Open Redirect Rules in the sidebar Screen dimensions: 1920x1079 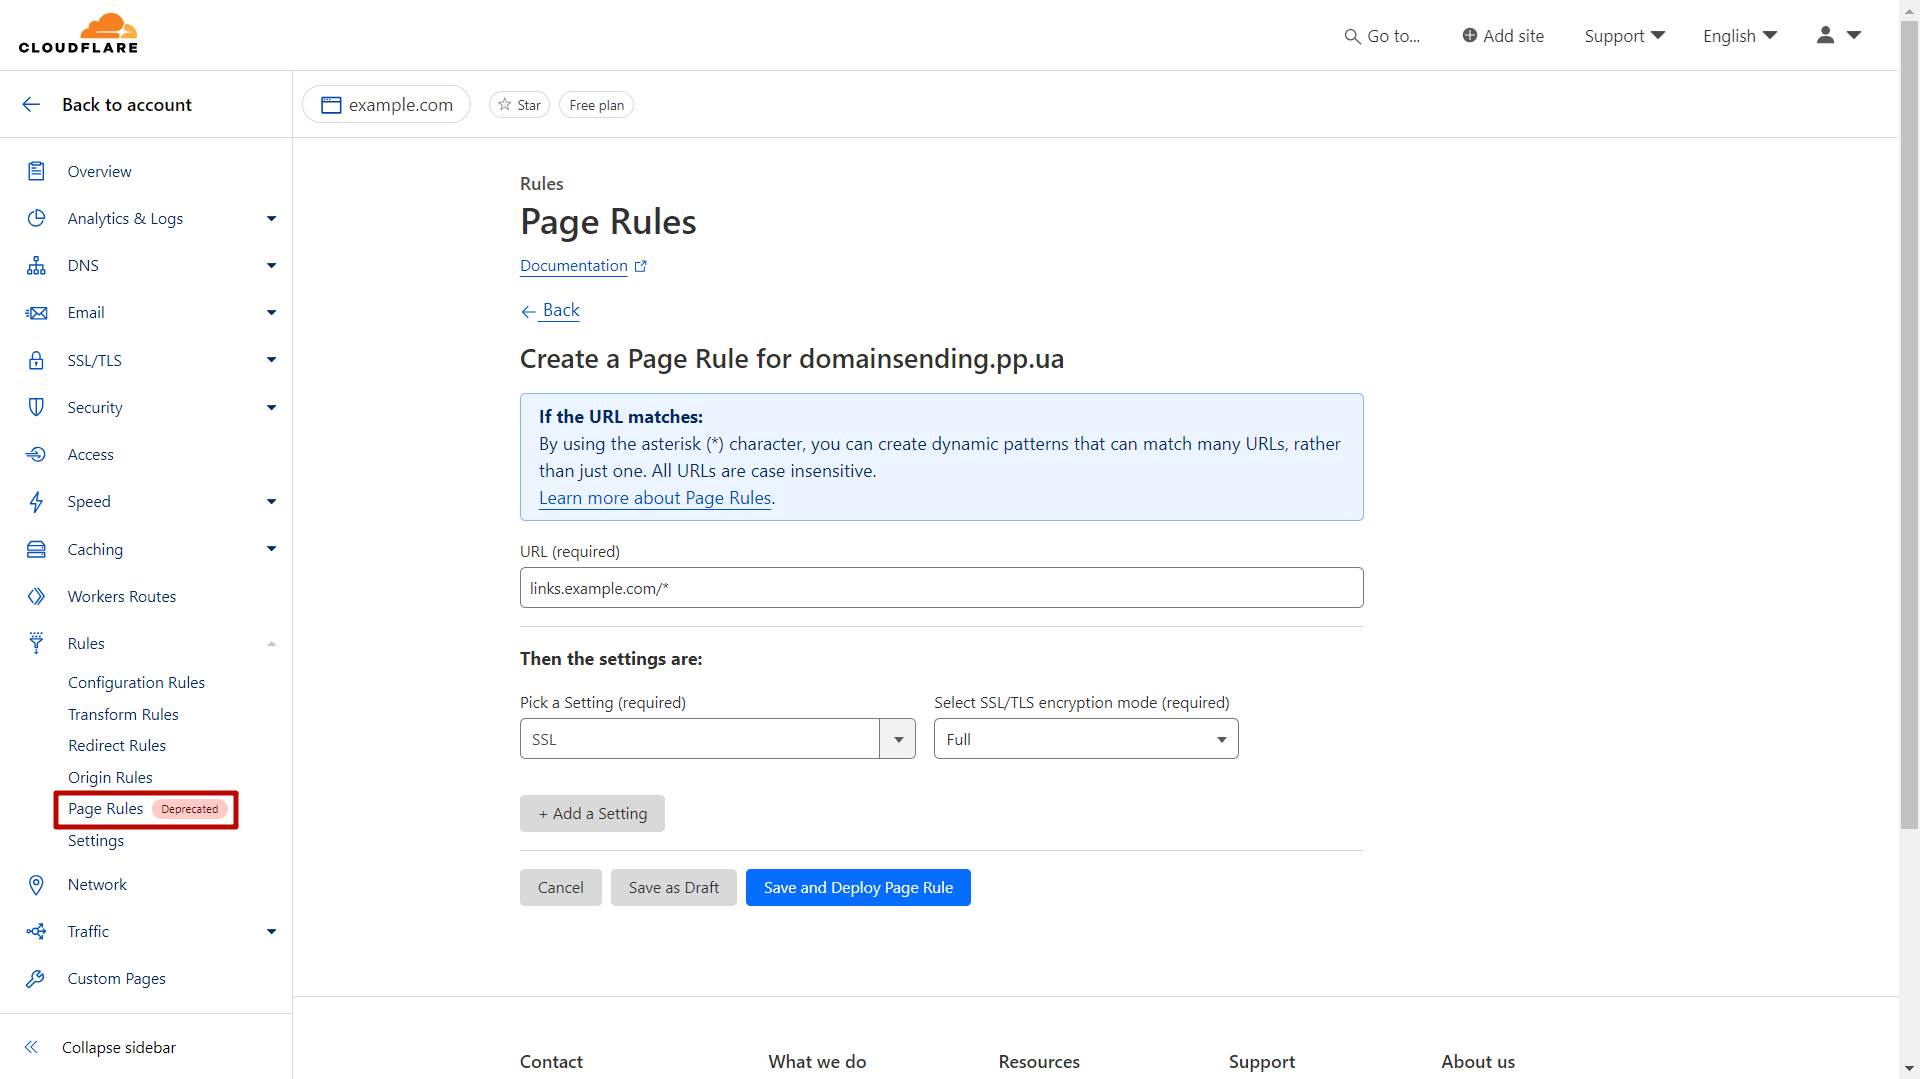[117, 746]
